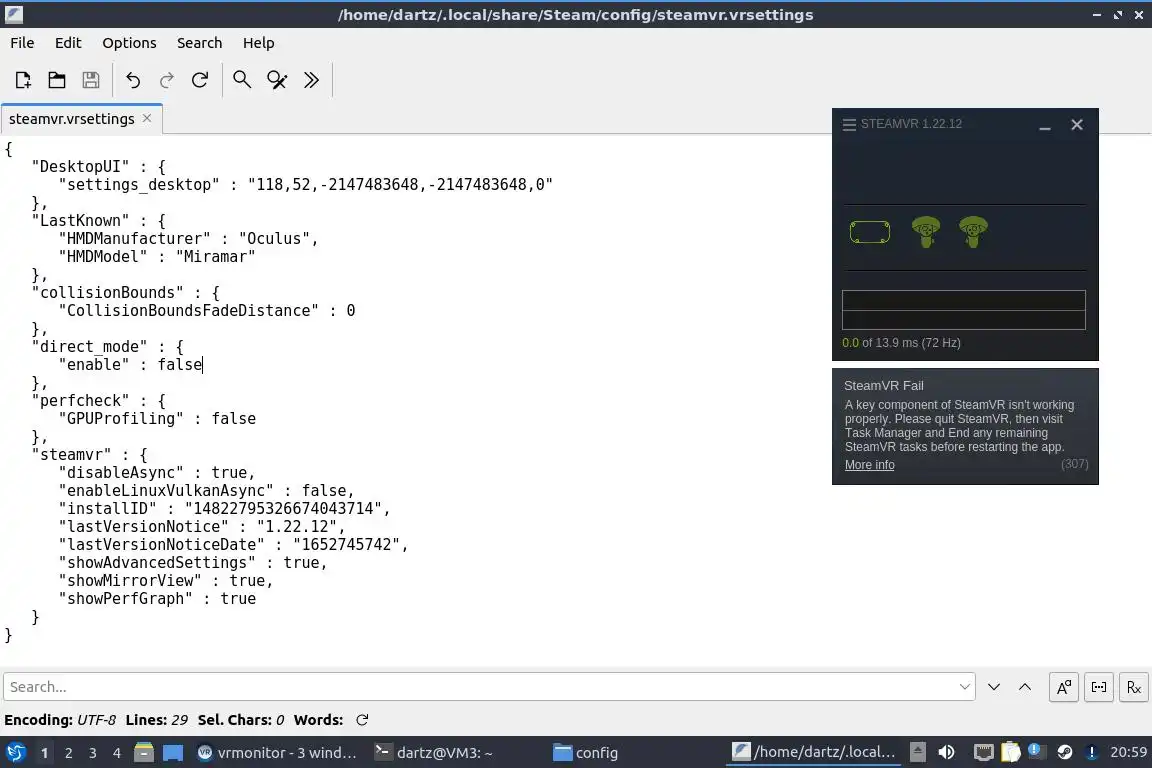
Task: Open the system start menu icon
Action: [x=16, y=752]
